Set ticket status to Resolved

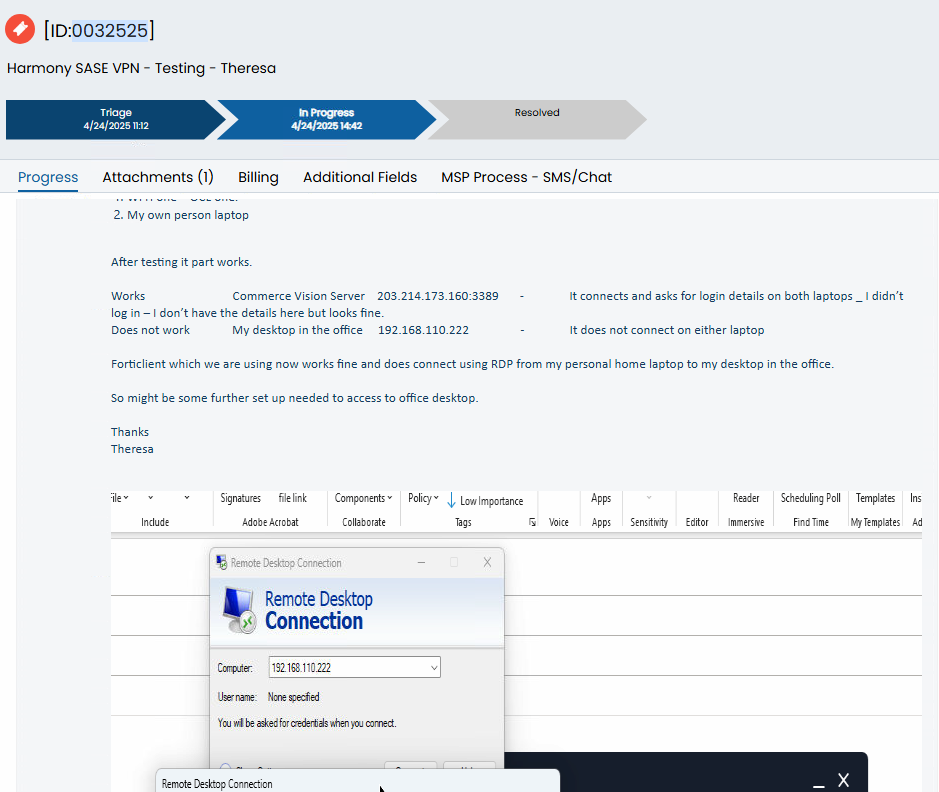coord(537,119)
